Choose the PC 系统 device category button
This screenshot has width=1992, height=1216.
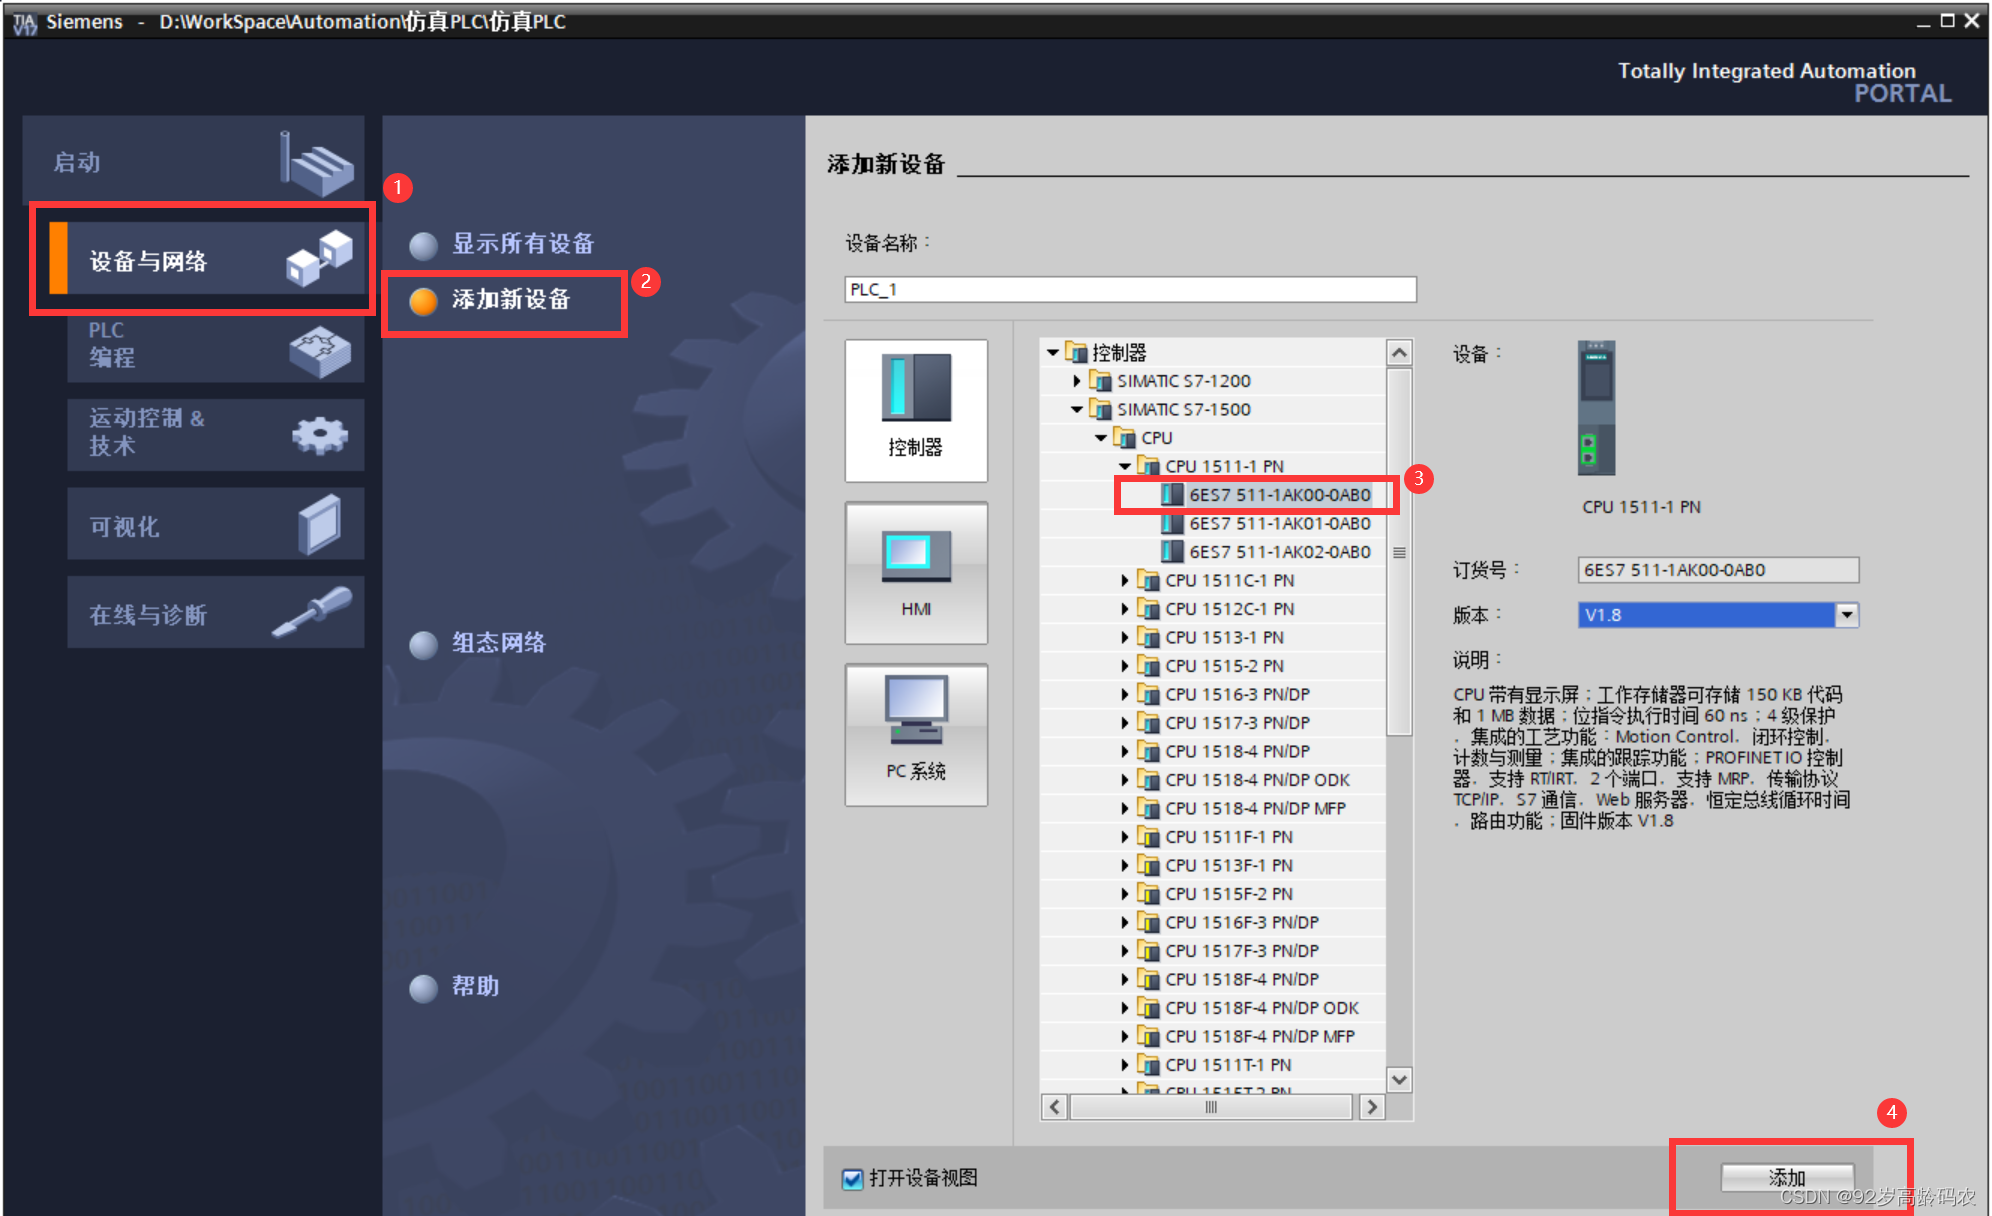916,735
